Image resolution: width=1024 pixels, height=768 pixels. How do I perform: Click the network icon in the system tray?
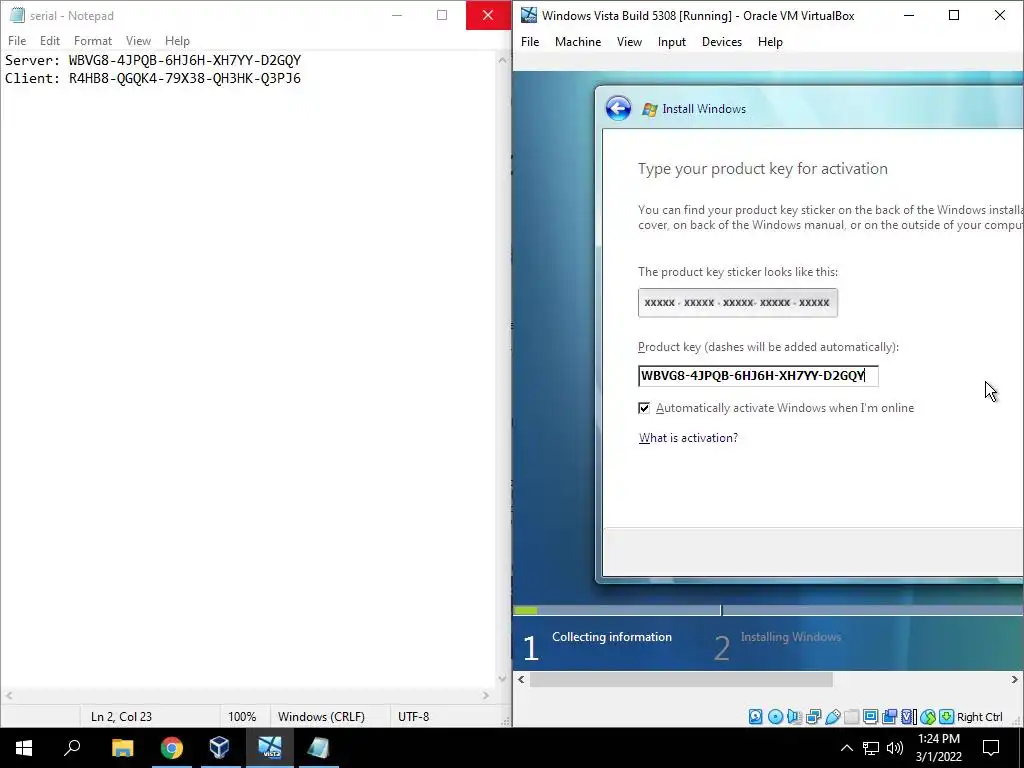pyautogui.click(x=871, y=748)
